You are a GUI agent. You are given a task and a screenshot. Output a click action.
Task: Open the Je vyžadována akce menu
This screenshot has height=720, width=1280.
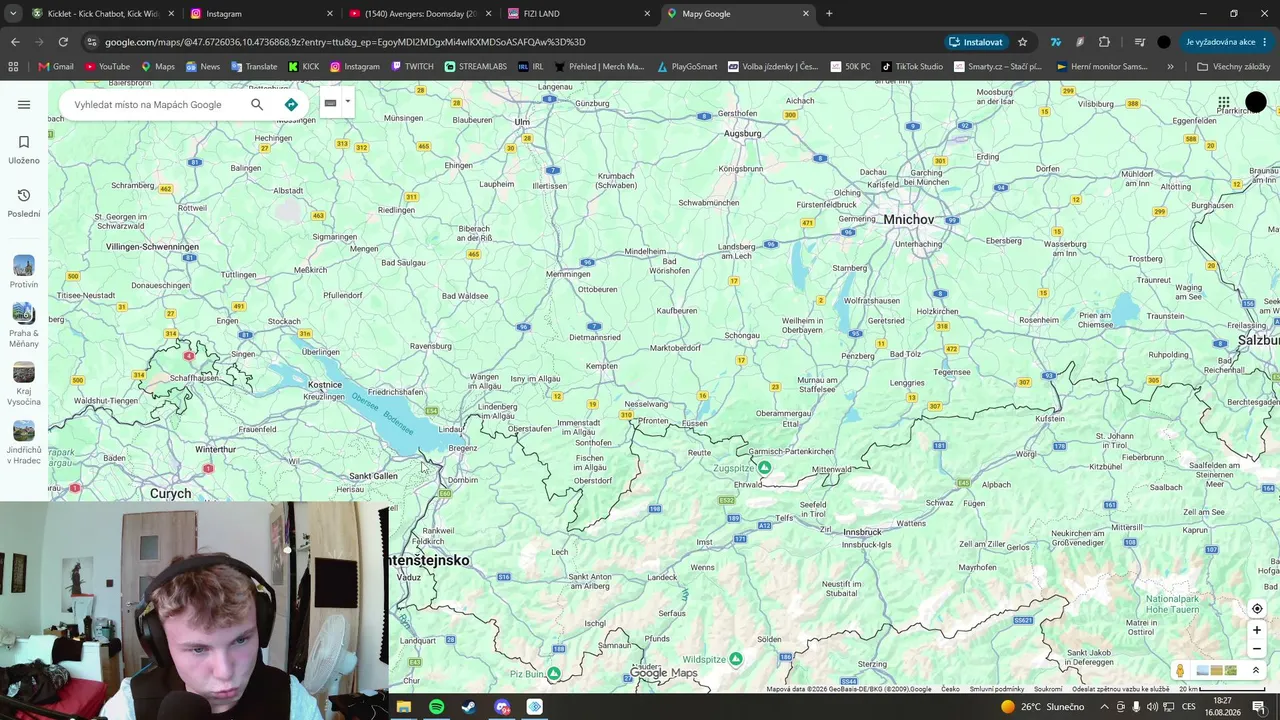(x=1226, y=42)
